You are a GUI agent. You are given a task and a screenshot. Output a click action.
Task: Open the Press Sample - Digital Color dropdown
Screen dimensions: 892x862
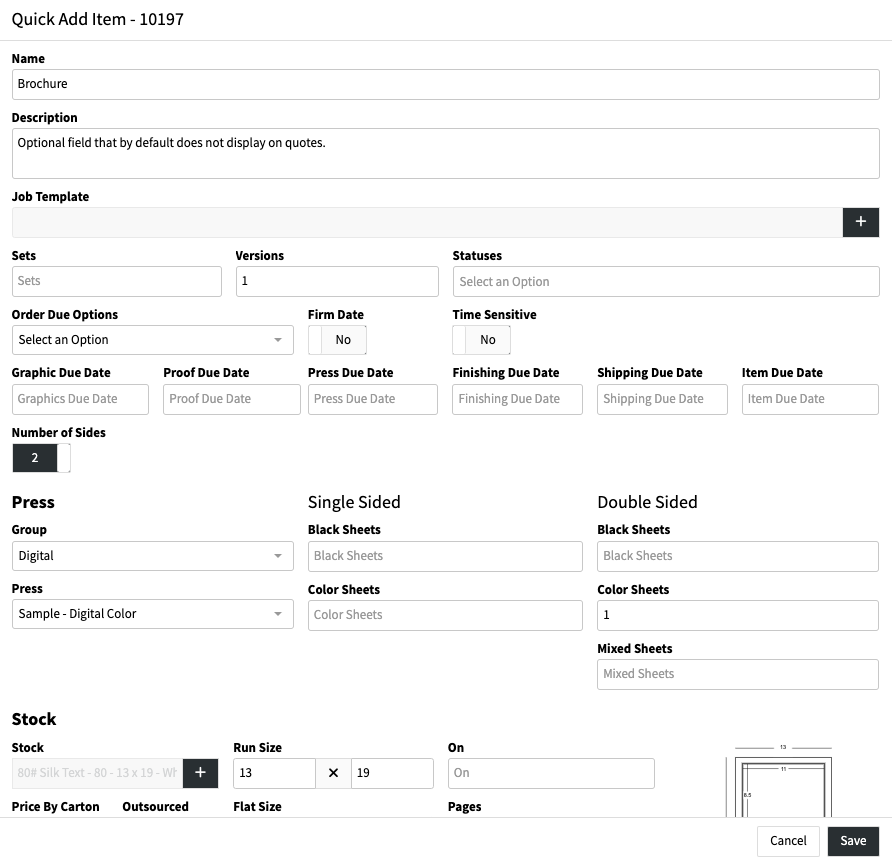click(152, 614)
